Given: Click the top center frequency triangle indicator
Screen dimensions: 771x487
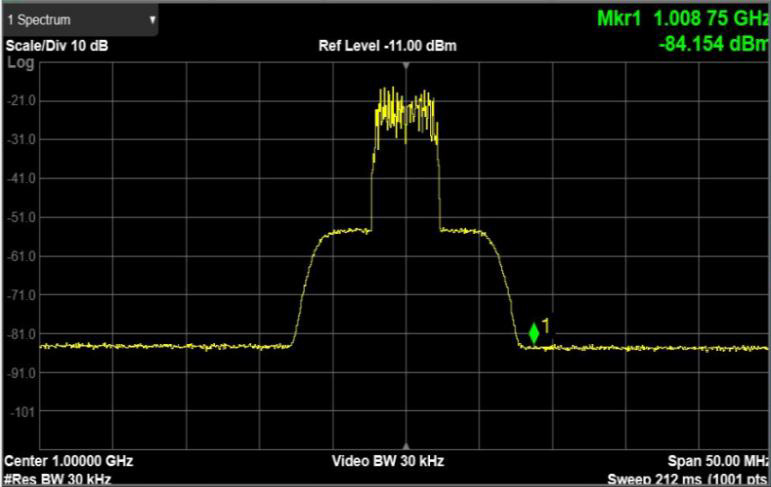Looking at the screenshot, I should (x=405, y=65).
